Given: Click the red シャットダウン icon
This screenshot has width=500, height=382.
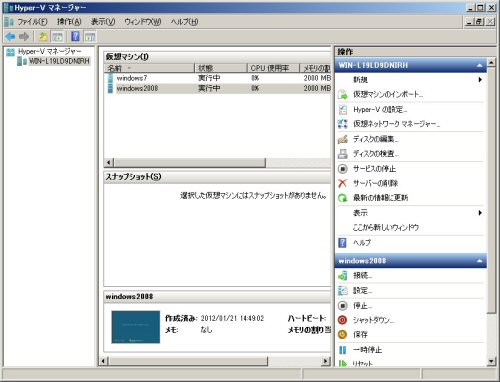Looking at the screenshot, I should point(343,320).
